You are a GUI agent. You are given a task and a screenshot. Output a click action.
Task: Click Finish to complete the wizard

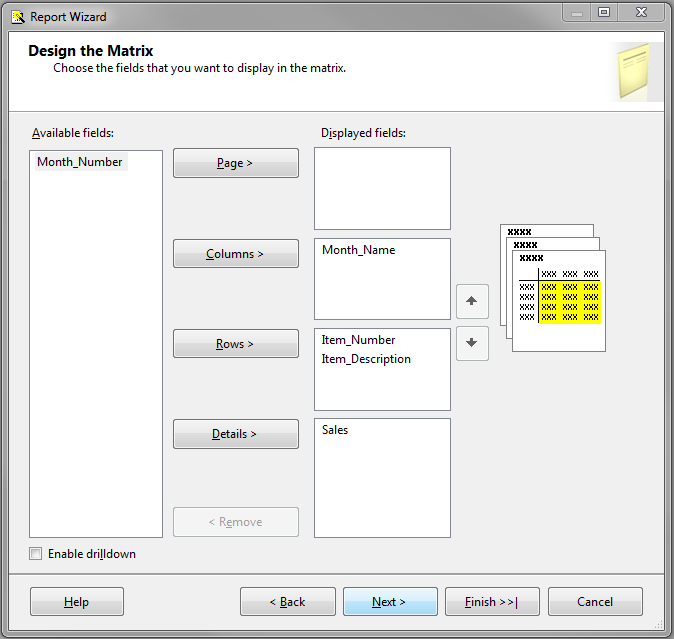[491, 602]
